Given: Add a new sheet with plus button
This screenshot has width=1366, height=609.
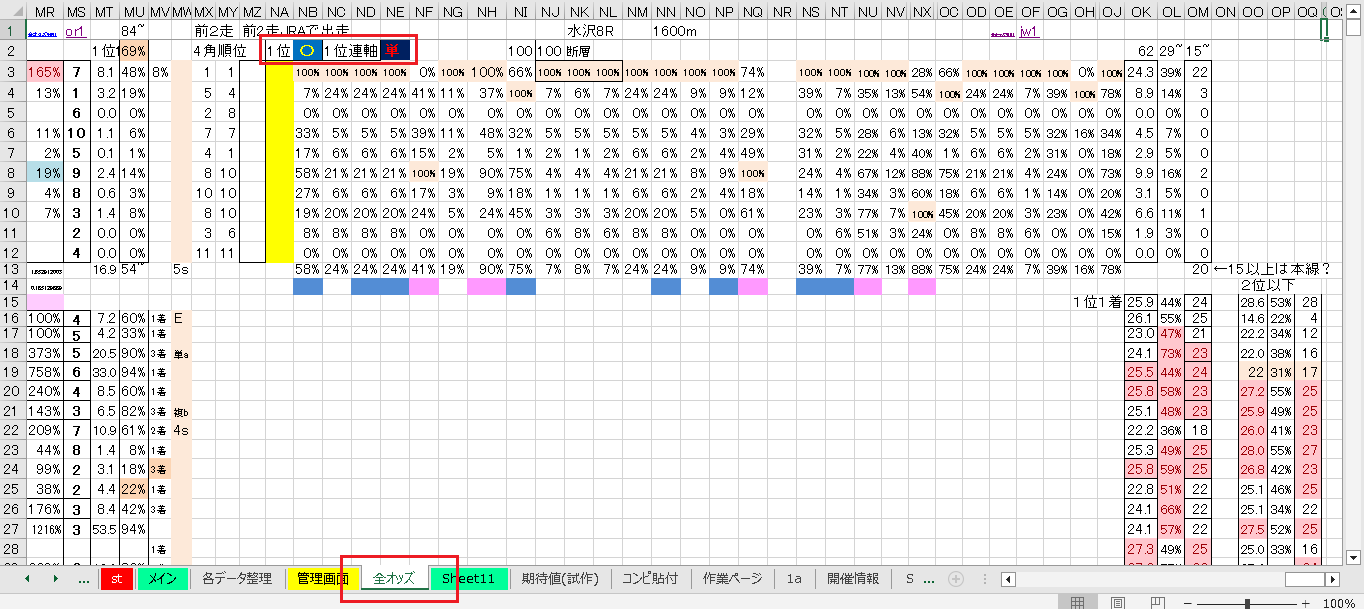Looking at the screenshot, I should point(956,579).
